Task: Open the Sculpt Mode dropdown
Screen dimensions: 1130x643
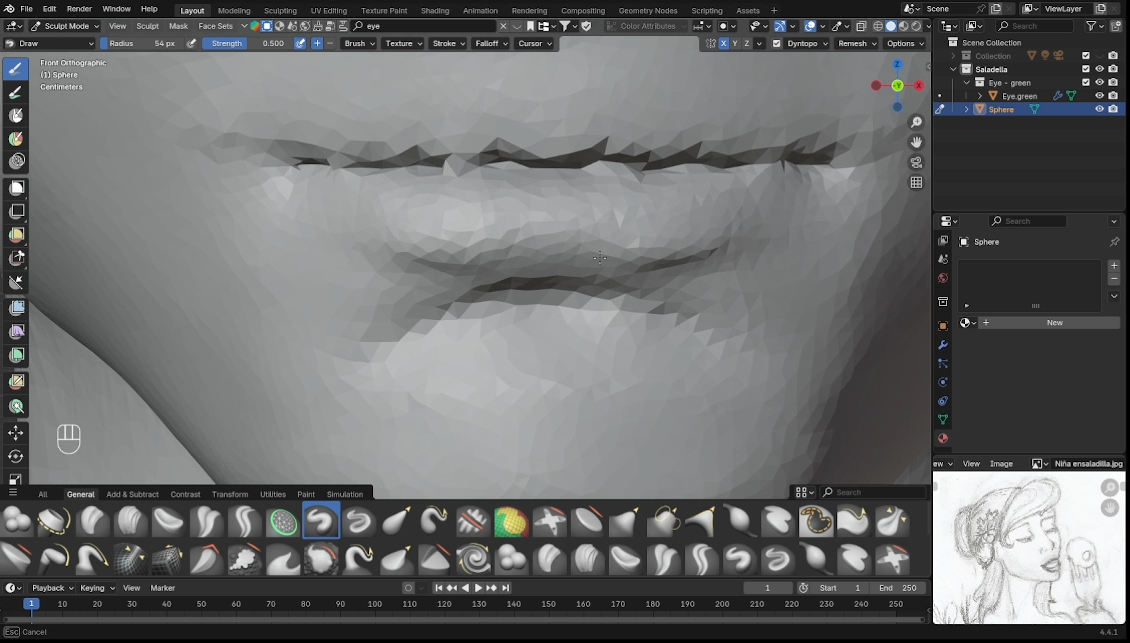Action: pos(65,26)
